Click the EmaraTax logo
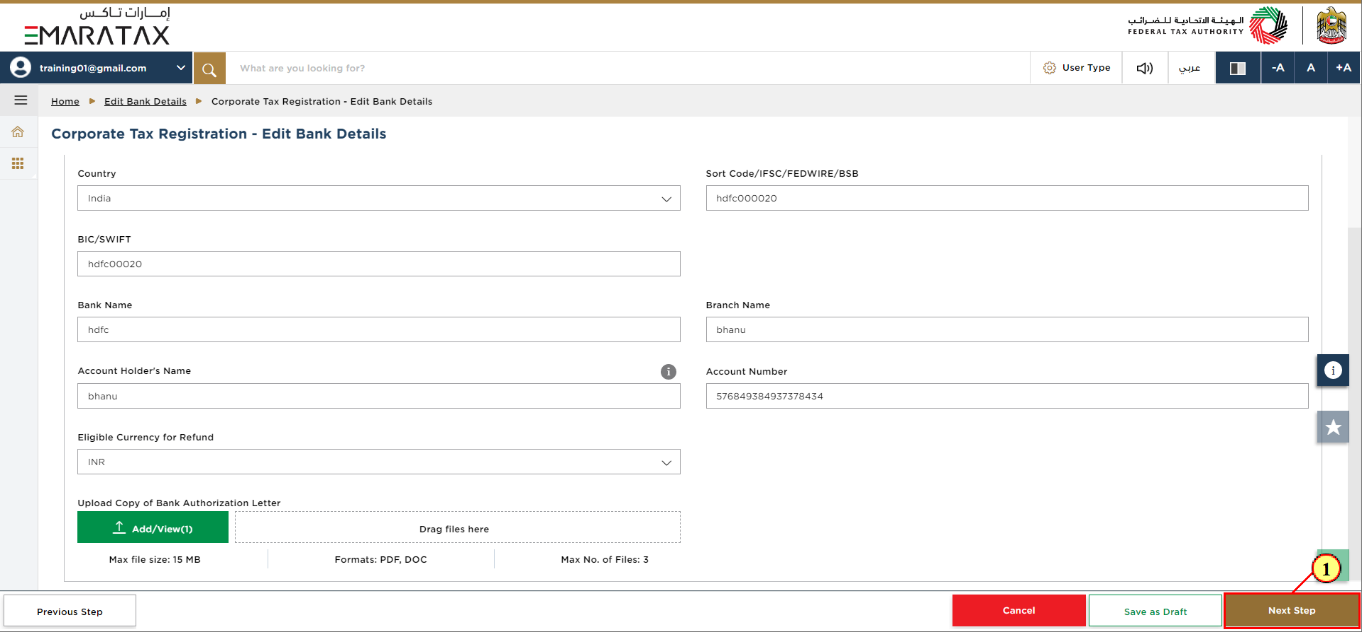Image resolution: width=1362 pixels, height=632 pixels. (97, 26)
